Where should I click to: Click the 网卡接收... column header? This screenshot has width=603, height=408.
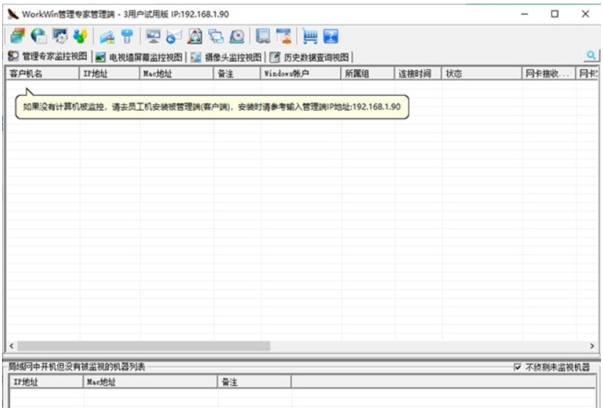point(548,73)
